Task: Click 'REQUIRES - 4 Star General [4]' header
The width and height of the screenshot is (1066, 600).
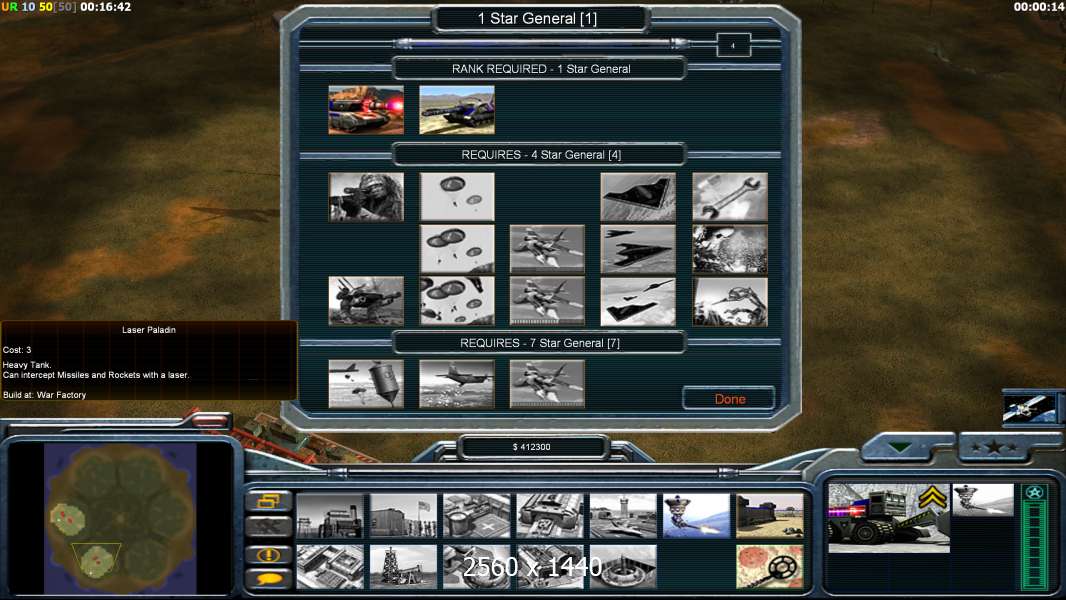Action: tap(541, 154)
